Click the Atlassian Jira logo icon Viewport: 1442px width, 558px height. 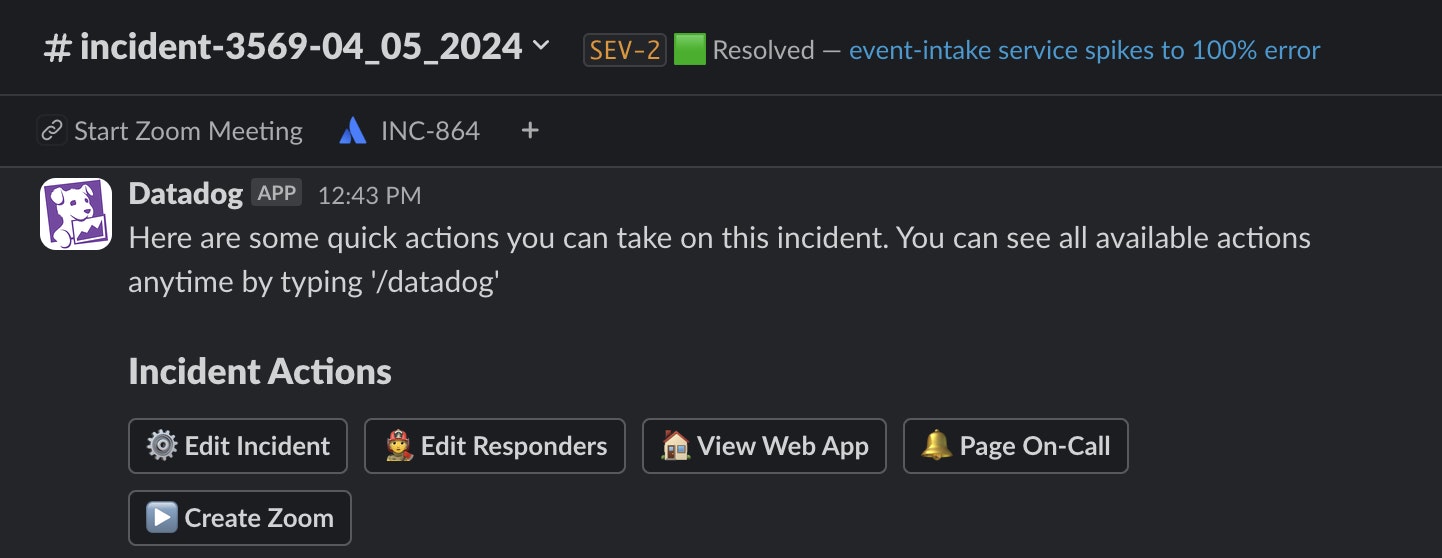[353, 131]
